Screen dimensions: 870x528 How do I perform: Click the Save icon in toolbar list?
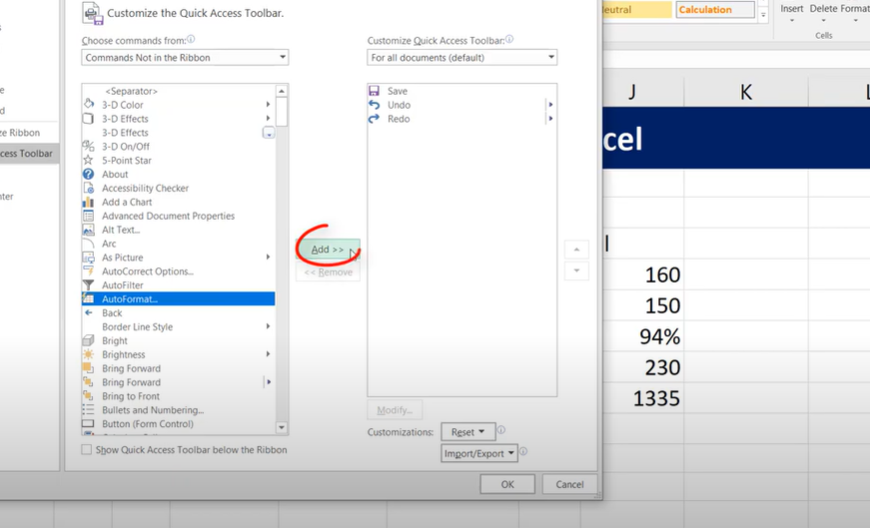[x=374, y=90]
